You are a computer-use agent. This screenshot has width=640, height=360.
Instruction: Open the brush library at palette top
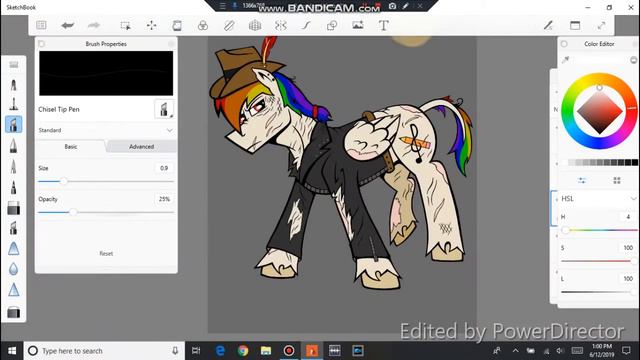coord(13,64)
